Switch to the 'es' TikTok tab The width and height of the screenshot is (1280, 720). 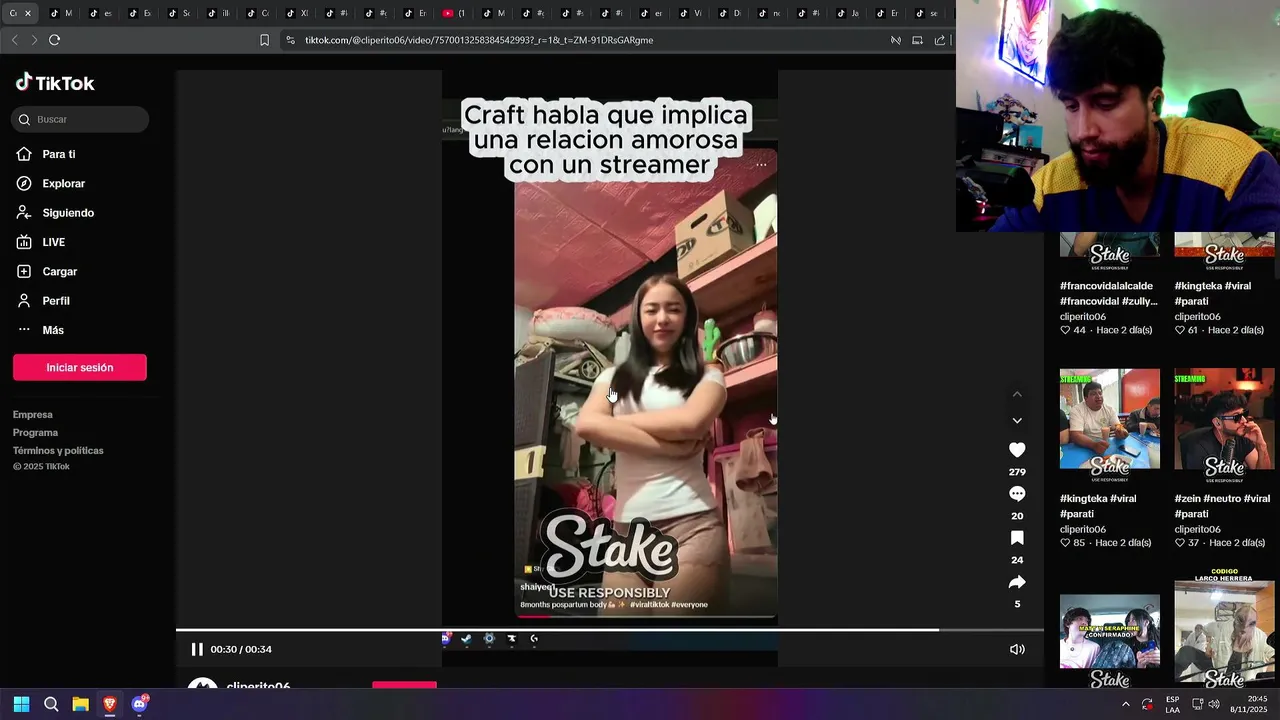100,13
